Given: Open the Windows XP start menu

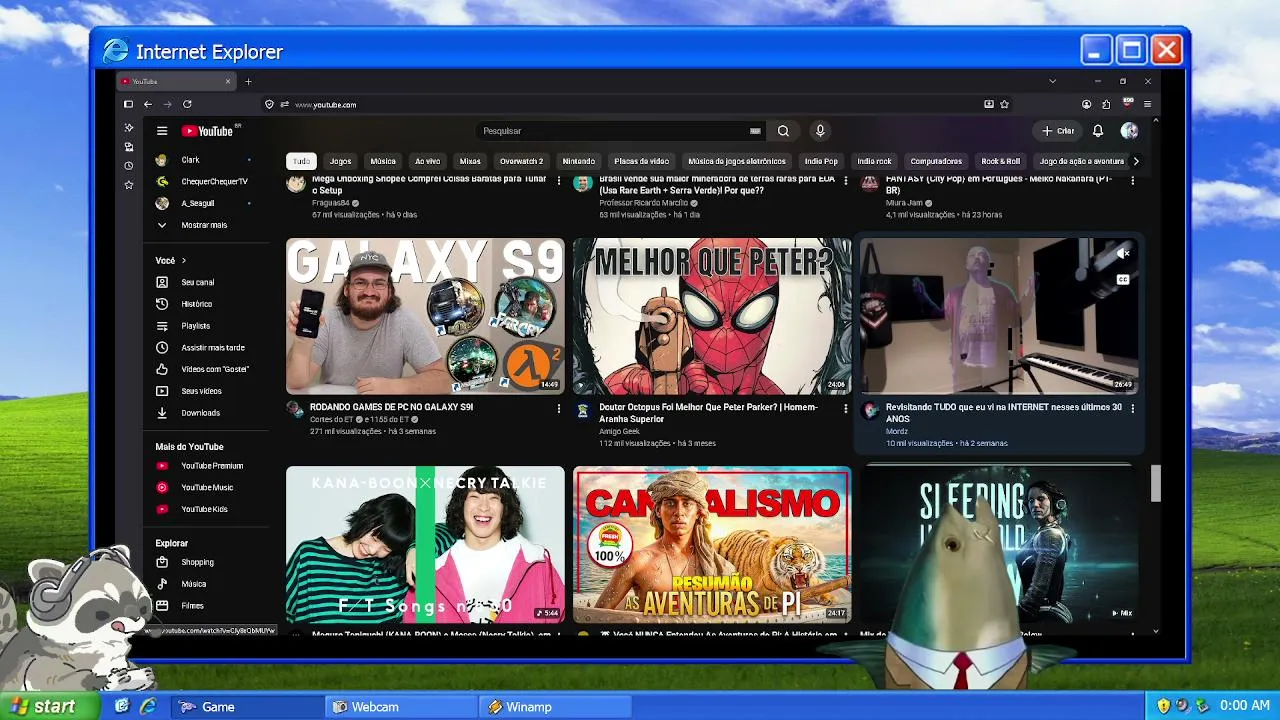Looking at the screenshot, I should click(x=50, y=706).
